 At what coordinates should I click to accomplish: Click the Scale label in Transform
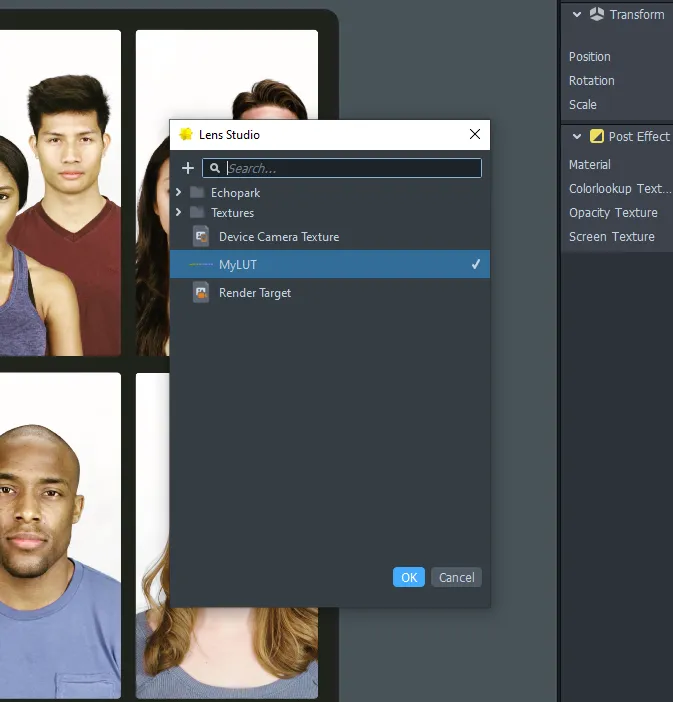[583, 105]
